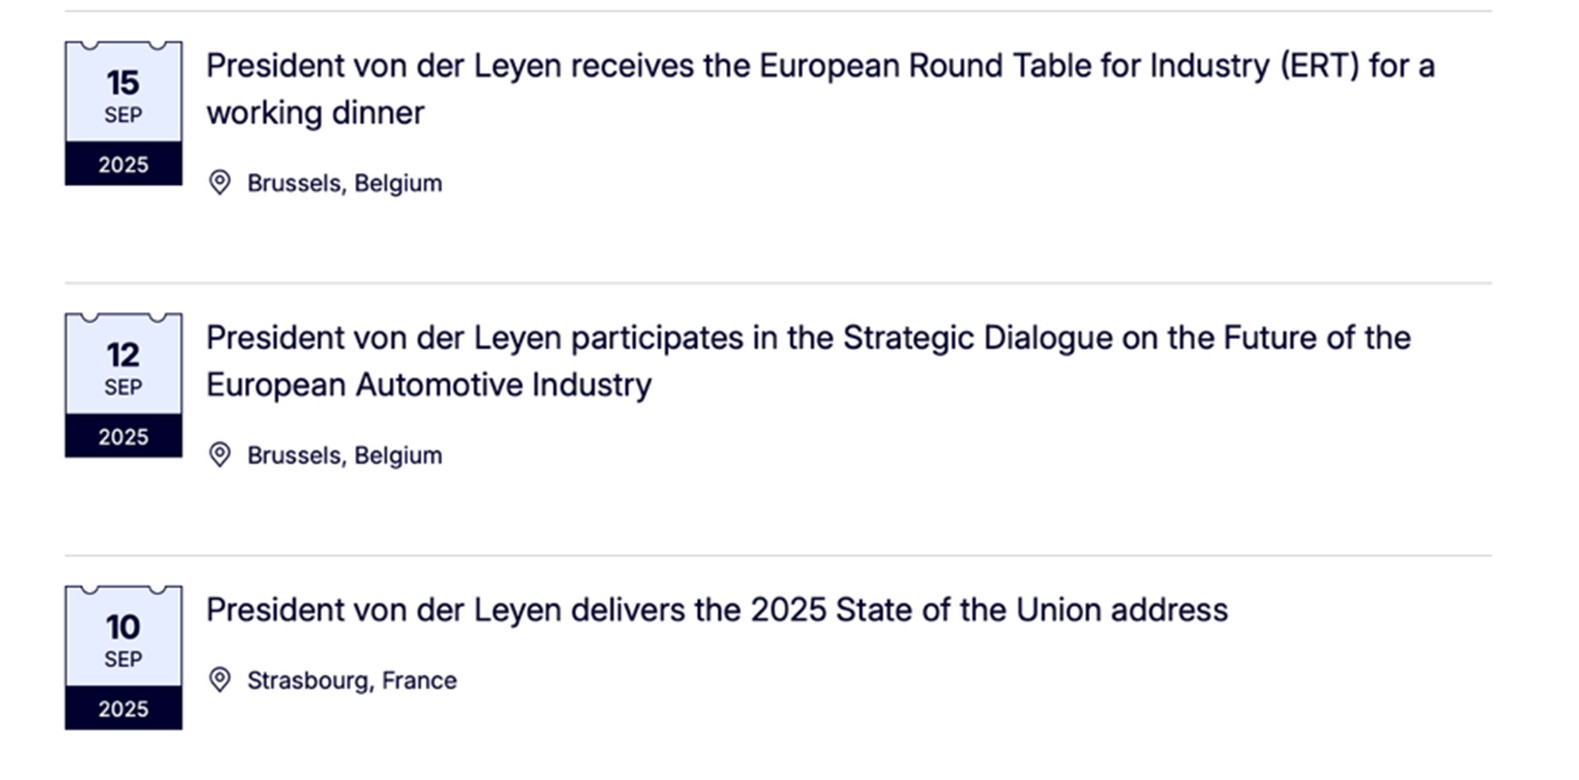
Task: Click the SEP month label below day 10
Action: coord(123,659)
